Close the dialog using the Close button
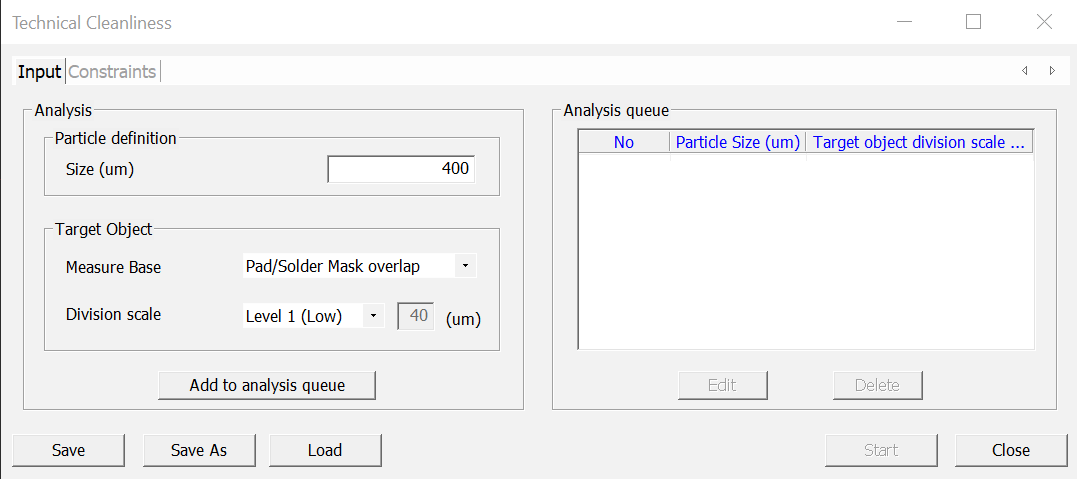1077x479 pixels. pos(1010,450)
